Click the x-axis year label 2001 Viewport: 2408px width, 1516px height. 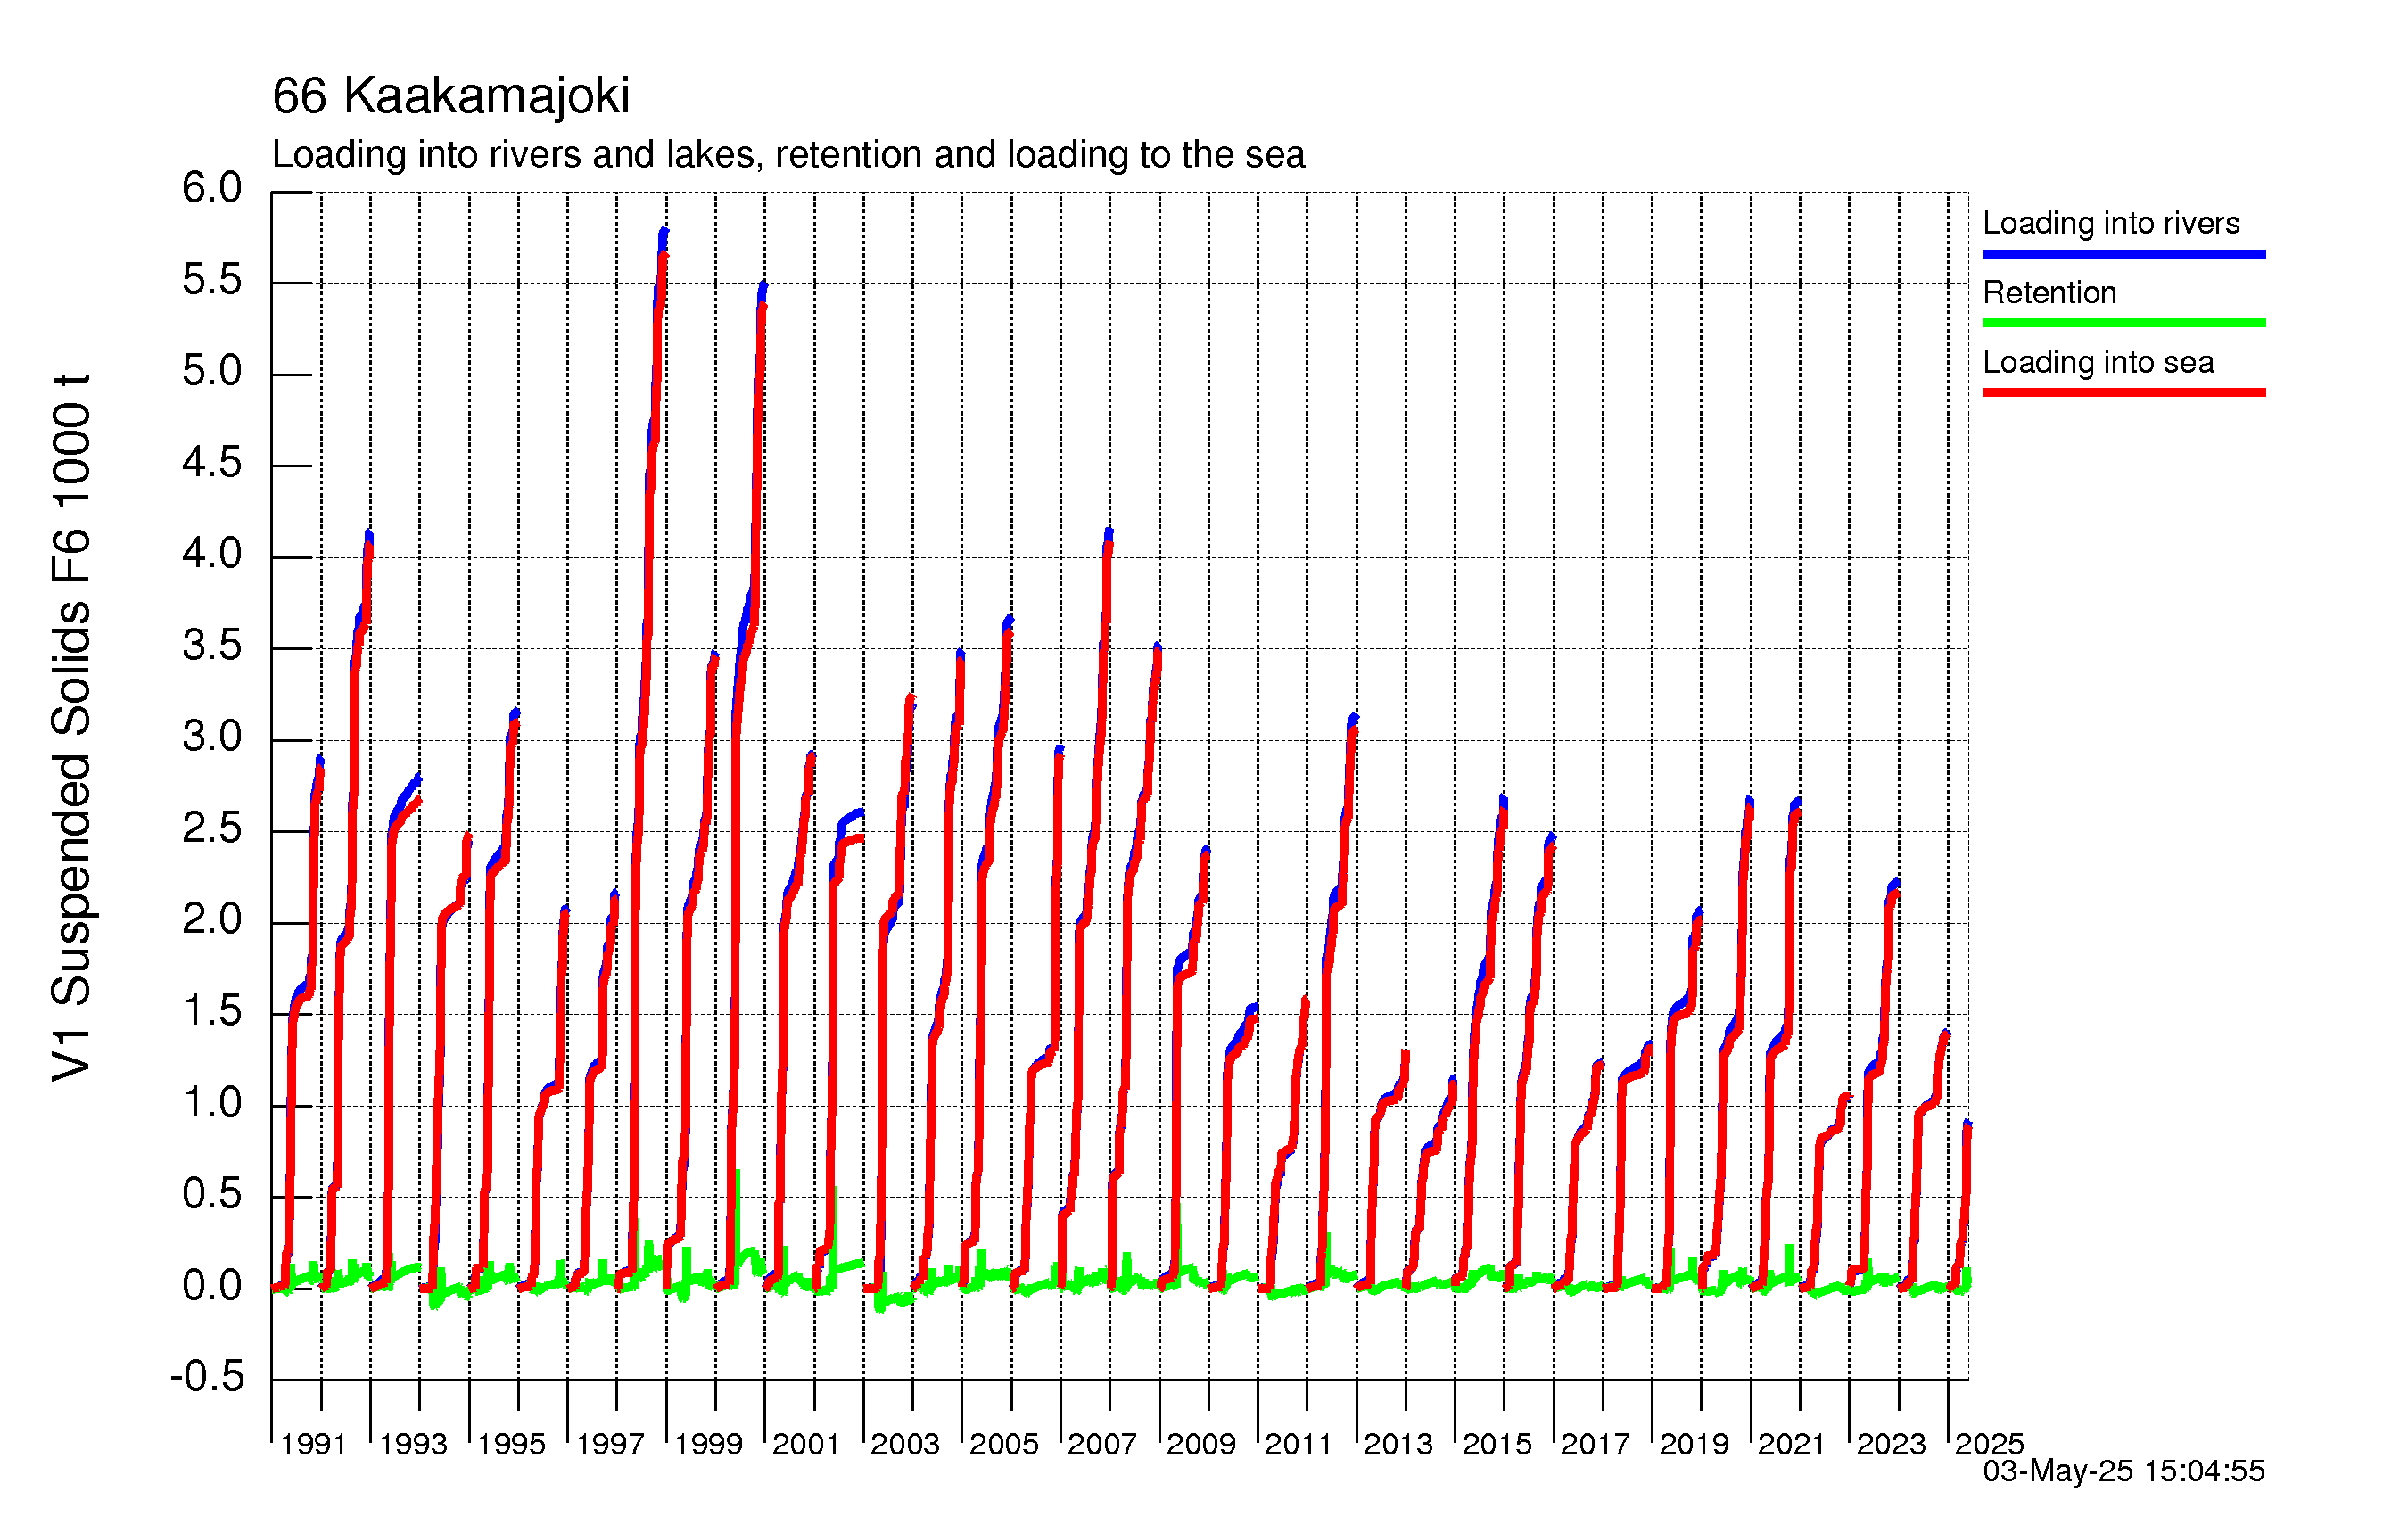[806, 1444]
